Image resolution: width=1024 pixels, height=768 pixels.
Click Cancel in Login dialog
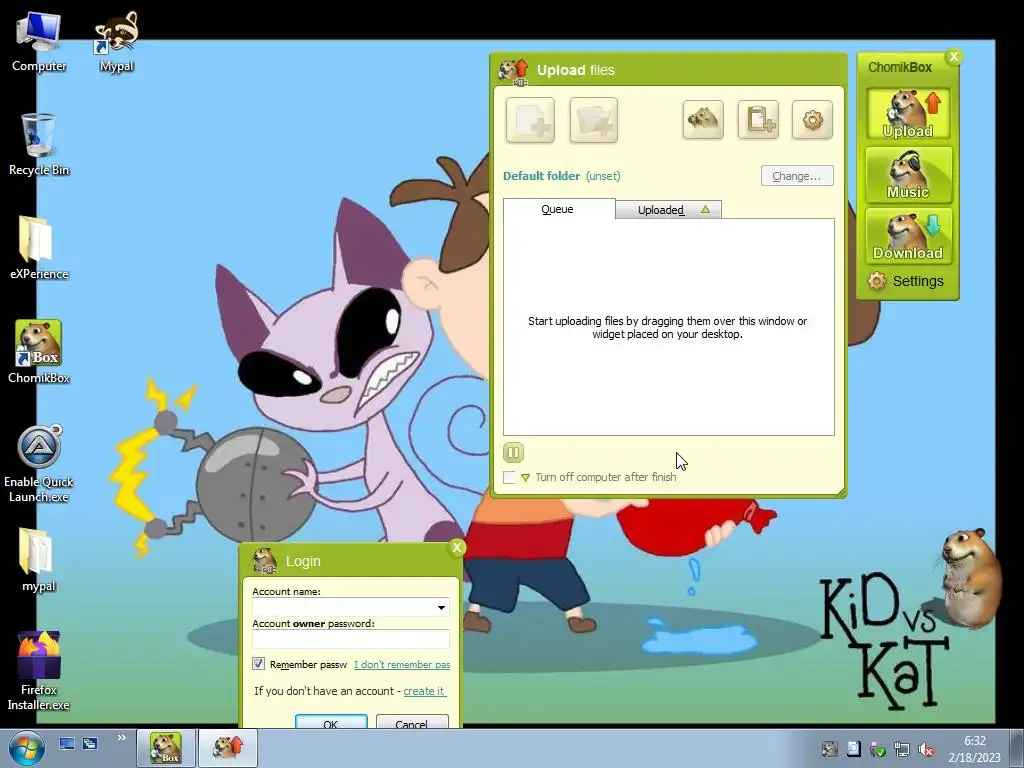[x=412, y=722]
